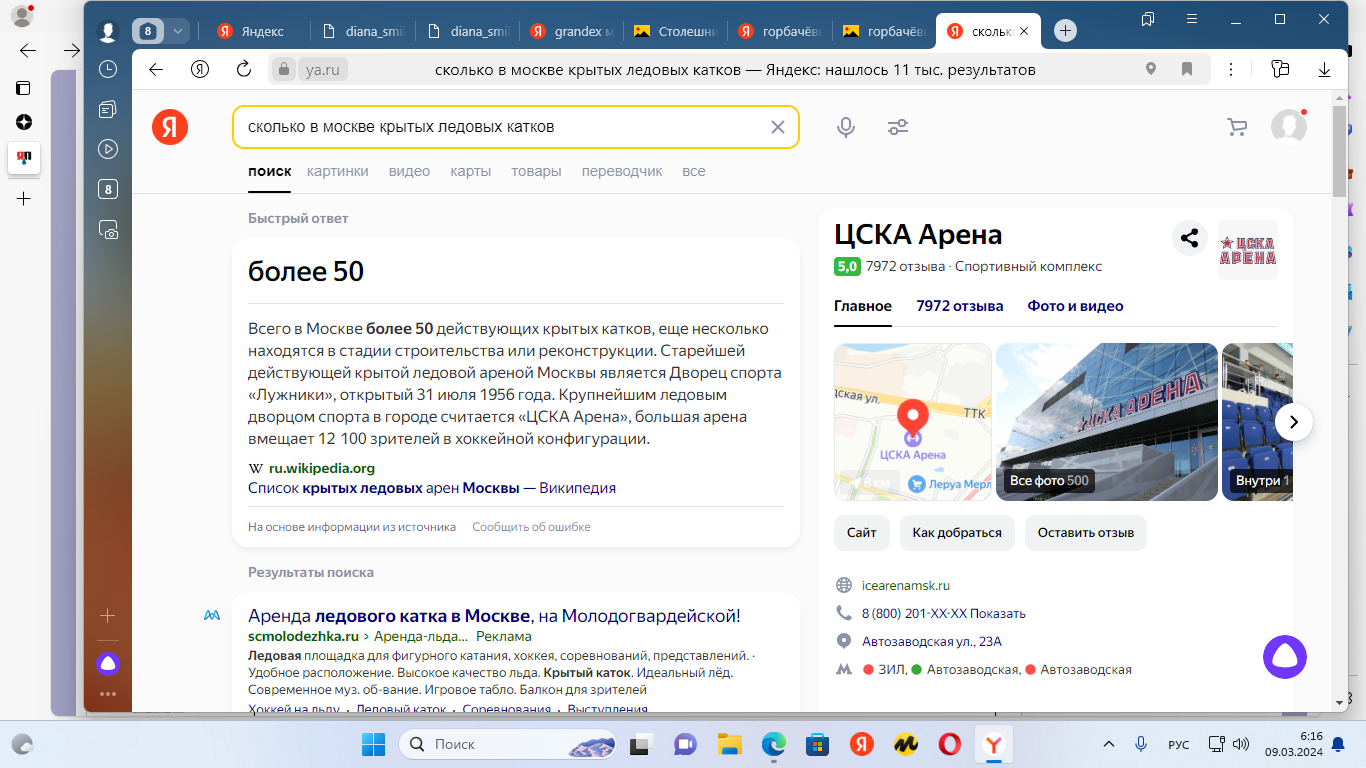Click the Оставить отзыв button
Screen dimensions: 1366x768
point(1086,533)
